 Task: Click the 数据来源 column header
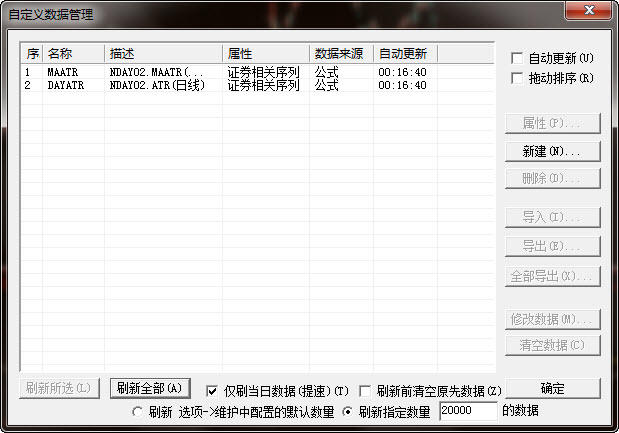coord(341,54)
